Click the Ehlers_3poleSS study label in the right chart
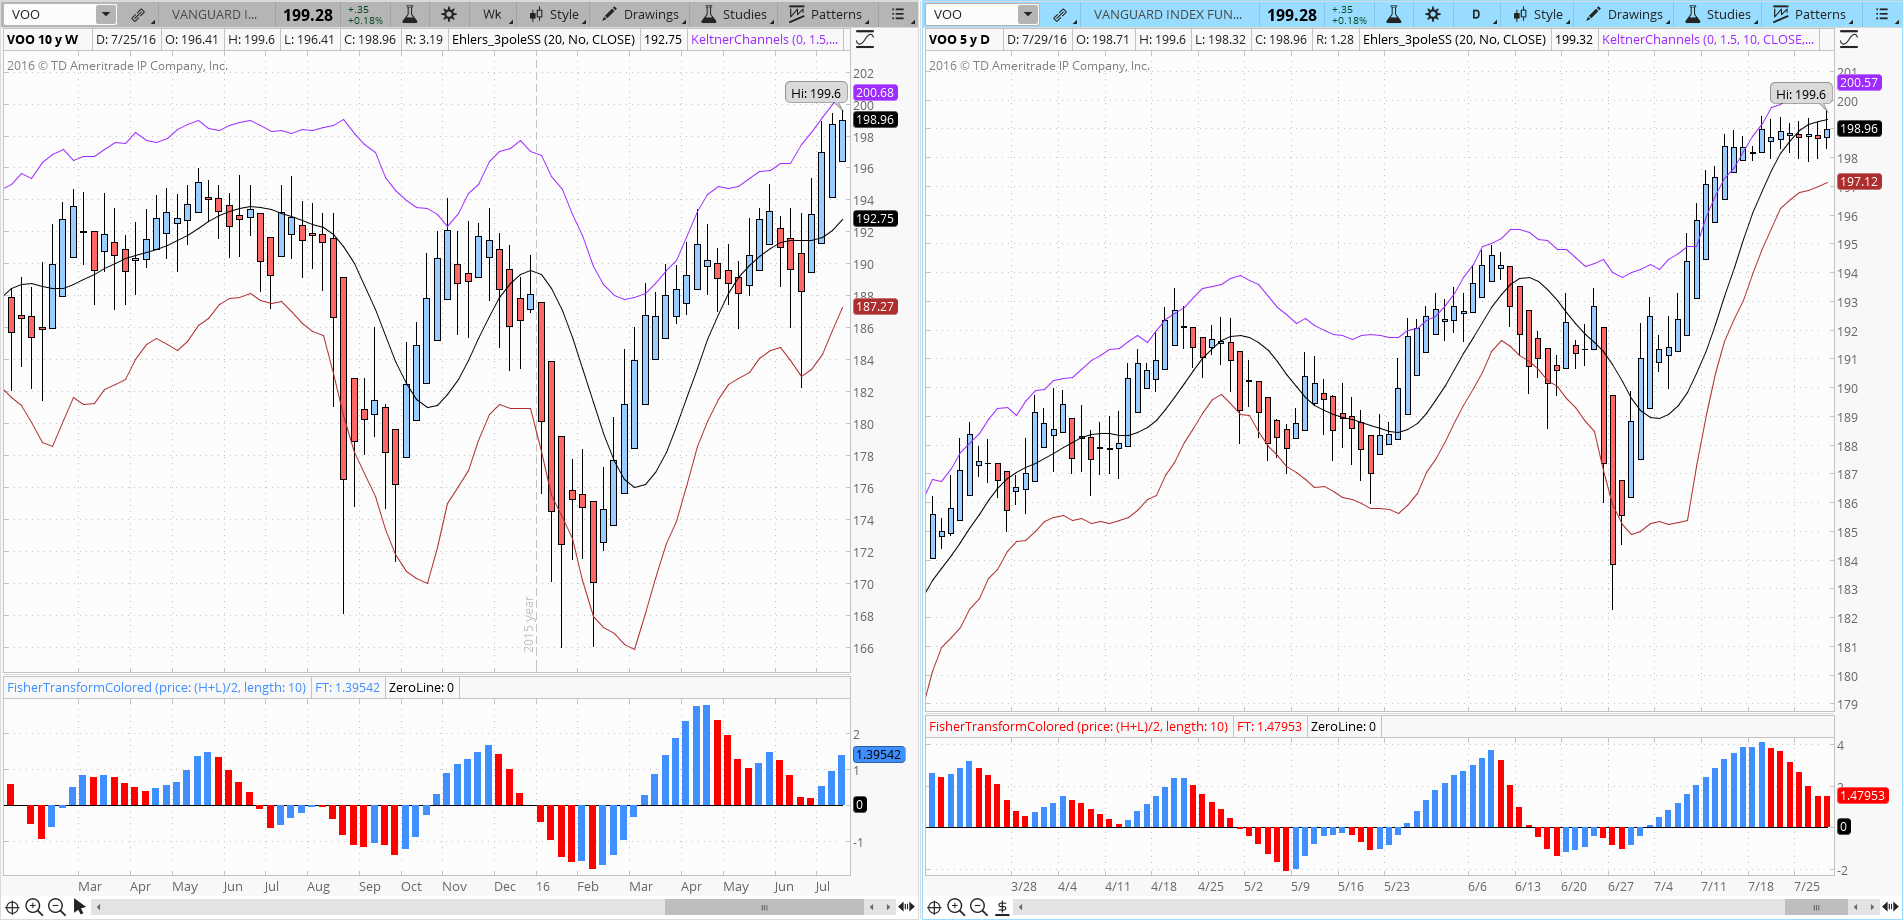This screenshot has width=1903, height=920. coord(1454,40)
